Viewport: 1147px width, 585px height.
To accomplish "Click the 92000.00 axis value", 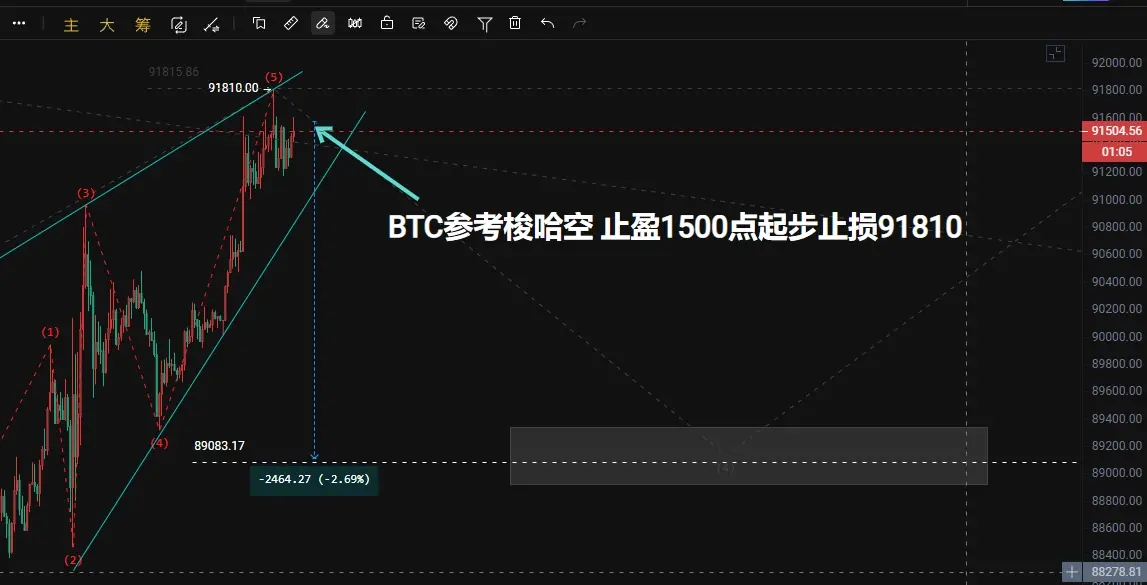I will click(x=1116, y=62).
